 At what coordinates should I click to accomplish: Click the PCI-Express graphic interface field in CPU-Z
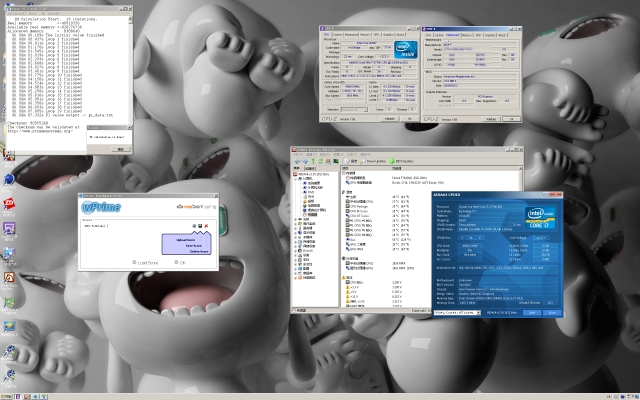pyautogui.click(x=485, y=96)
